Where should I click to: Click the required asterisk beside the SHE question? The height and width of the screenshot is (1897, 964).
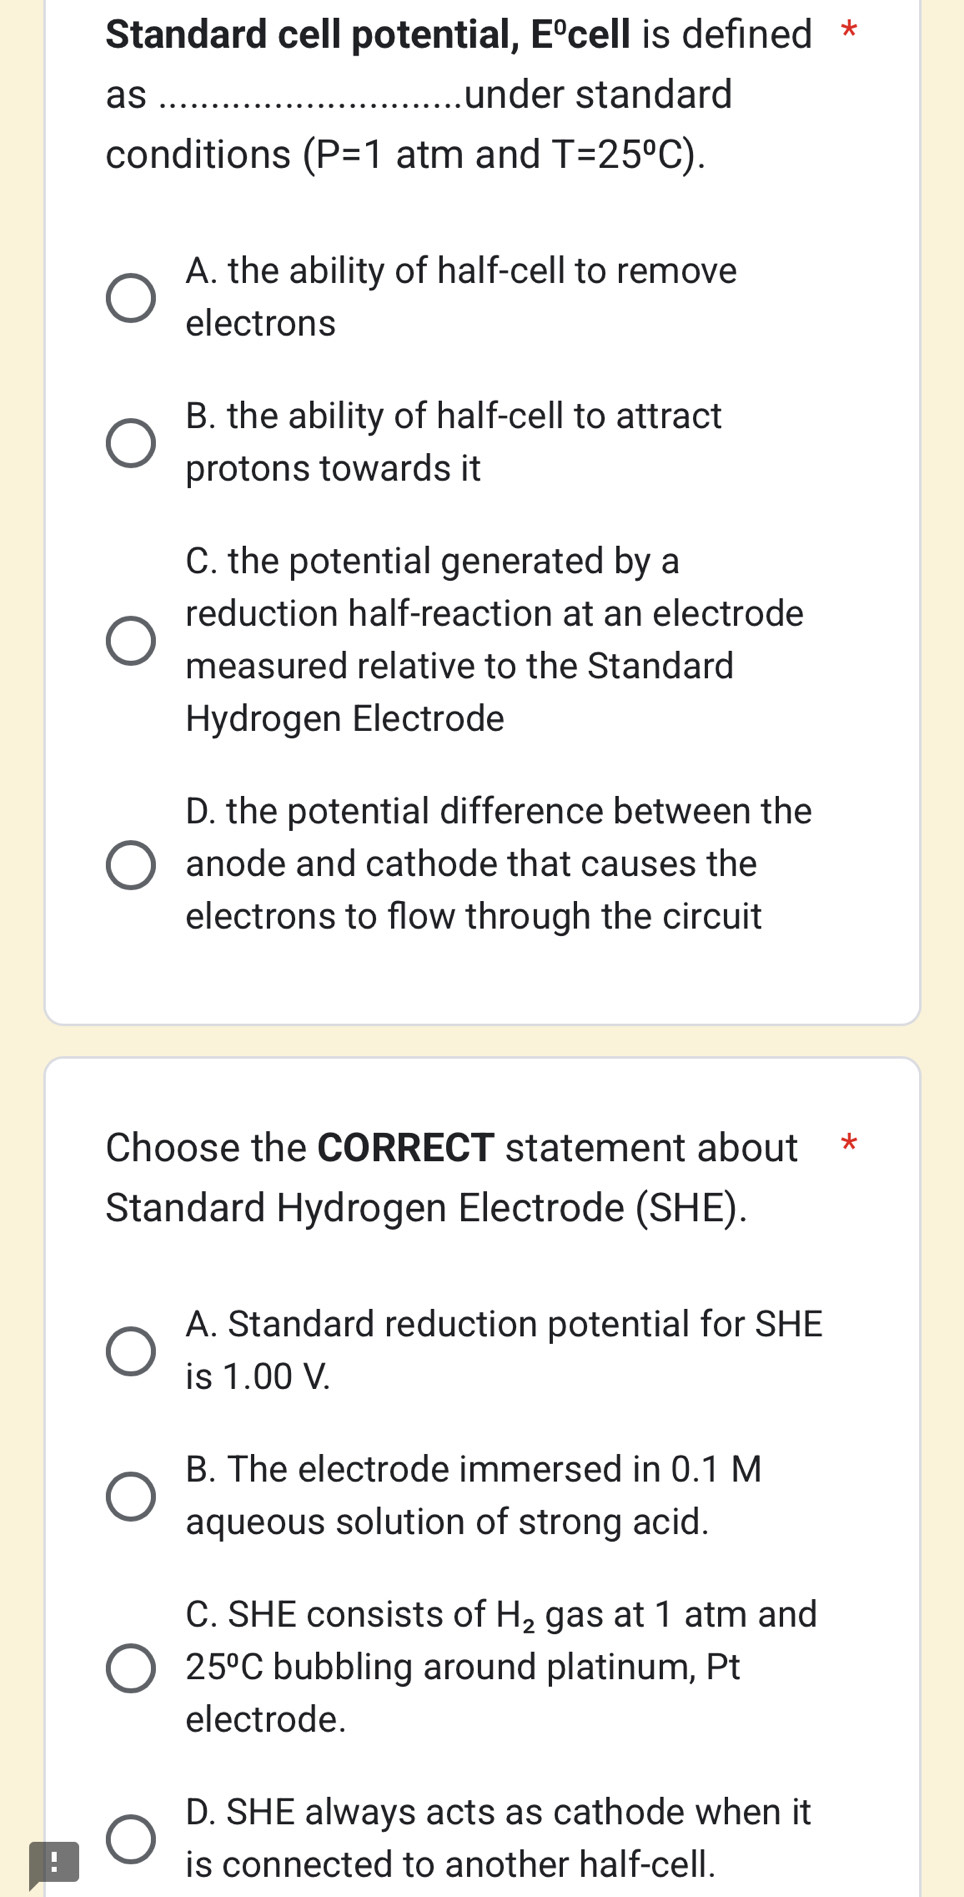[849, 1143]
